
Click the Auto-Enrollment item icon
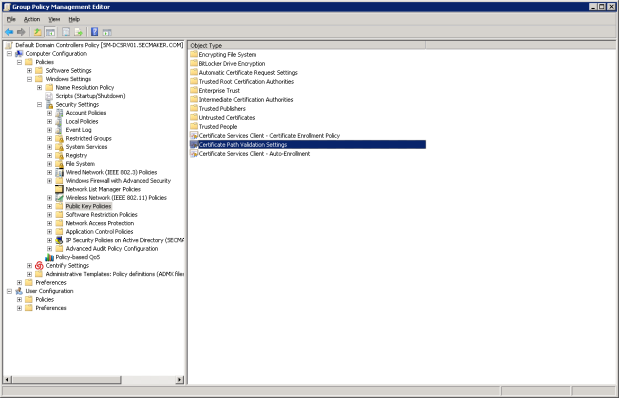click(x=194, y=154)
